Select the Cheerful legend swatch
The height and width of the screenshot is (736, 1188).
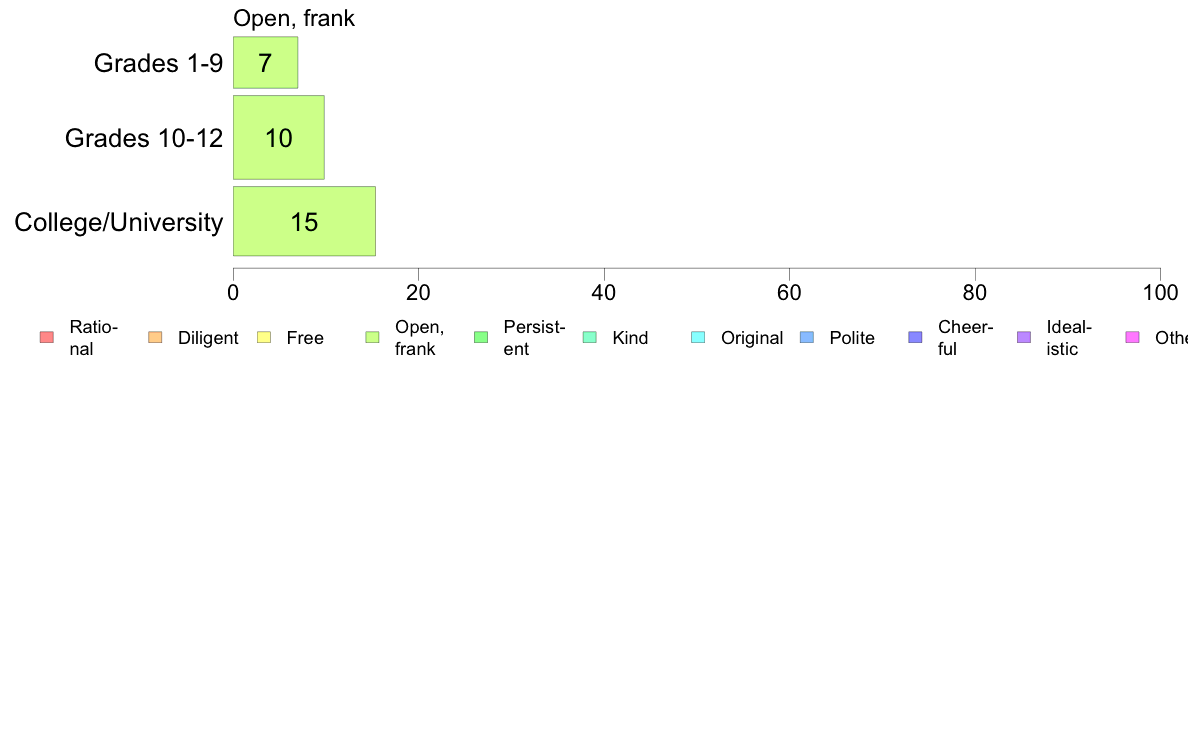915,337
